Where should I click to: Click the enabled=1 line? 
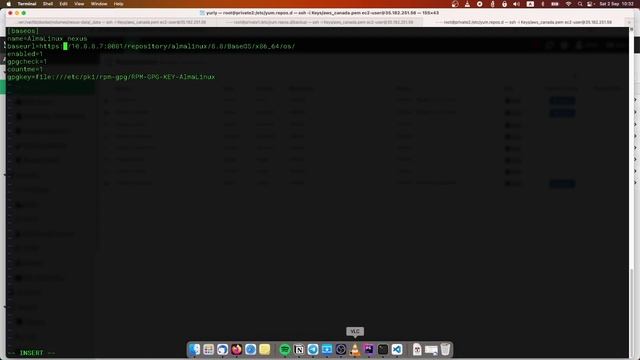25,54
